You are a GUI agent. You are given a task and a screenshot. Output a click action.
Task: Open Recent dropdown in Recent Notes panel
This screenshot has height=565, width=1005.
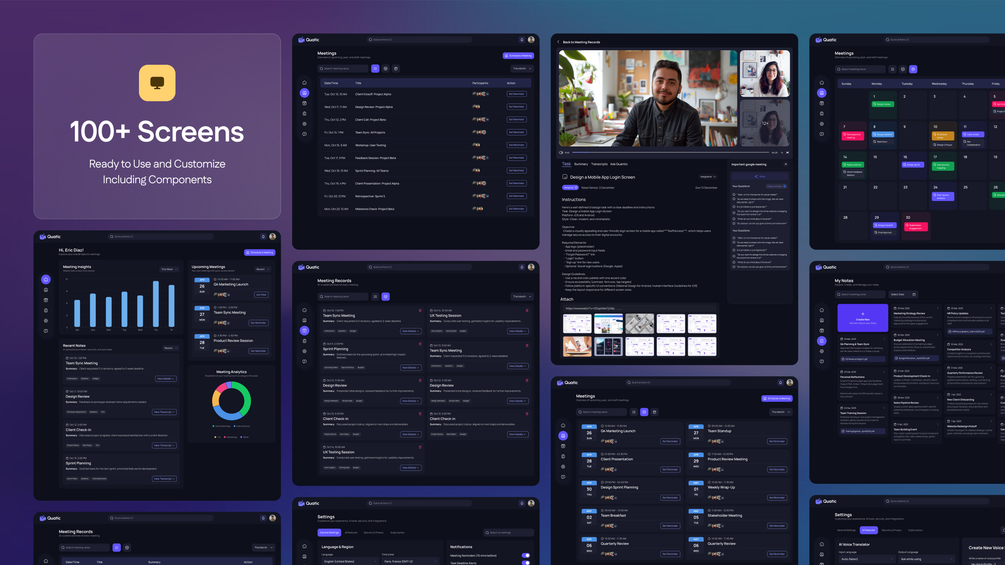(170, 348)
